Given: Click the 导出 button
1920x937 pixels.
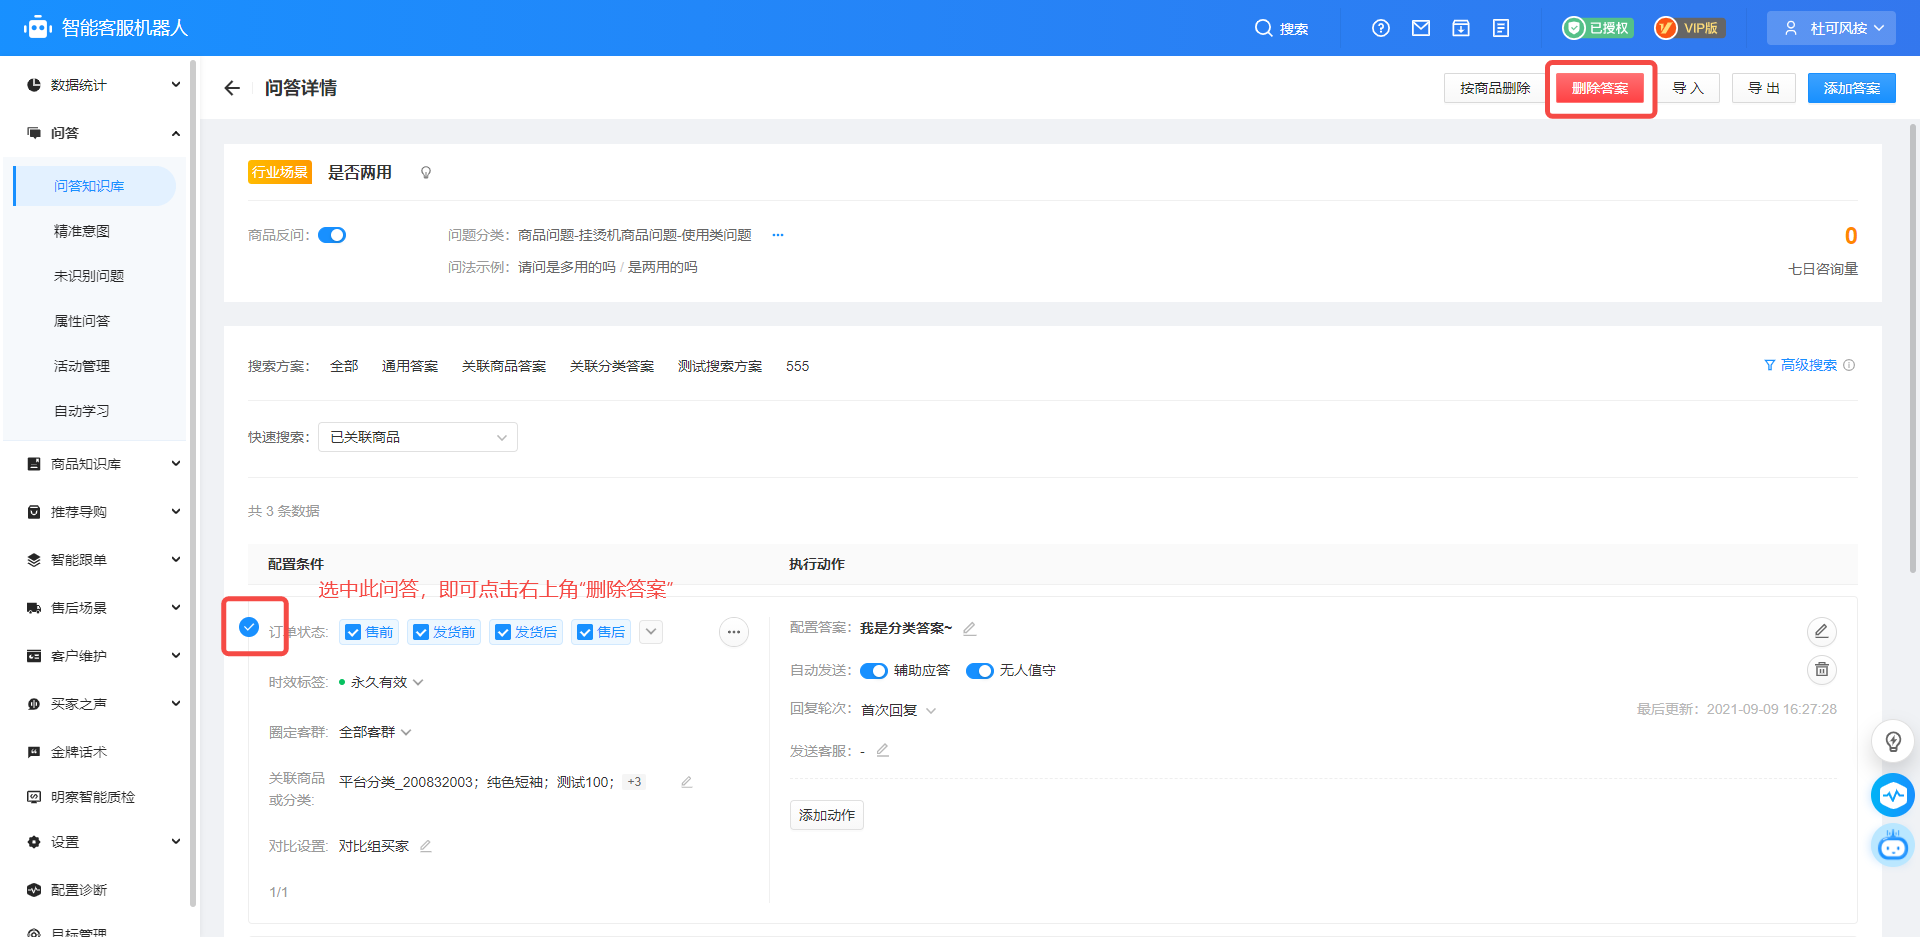Looking at the screenshot, I should coord(1764,88).
